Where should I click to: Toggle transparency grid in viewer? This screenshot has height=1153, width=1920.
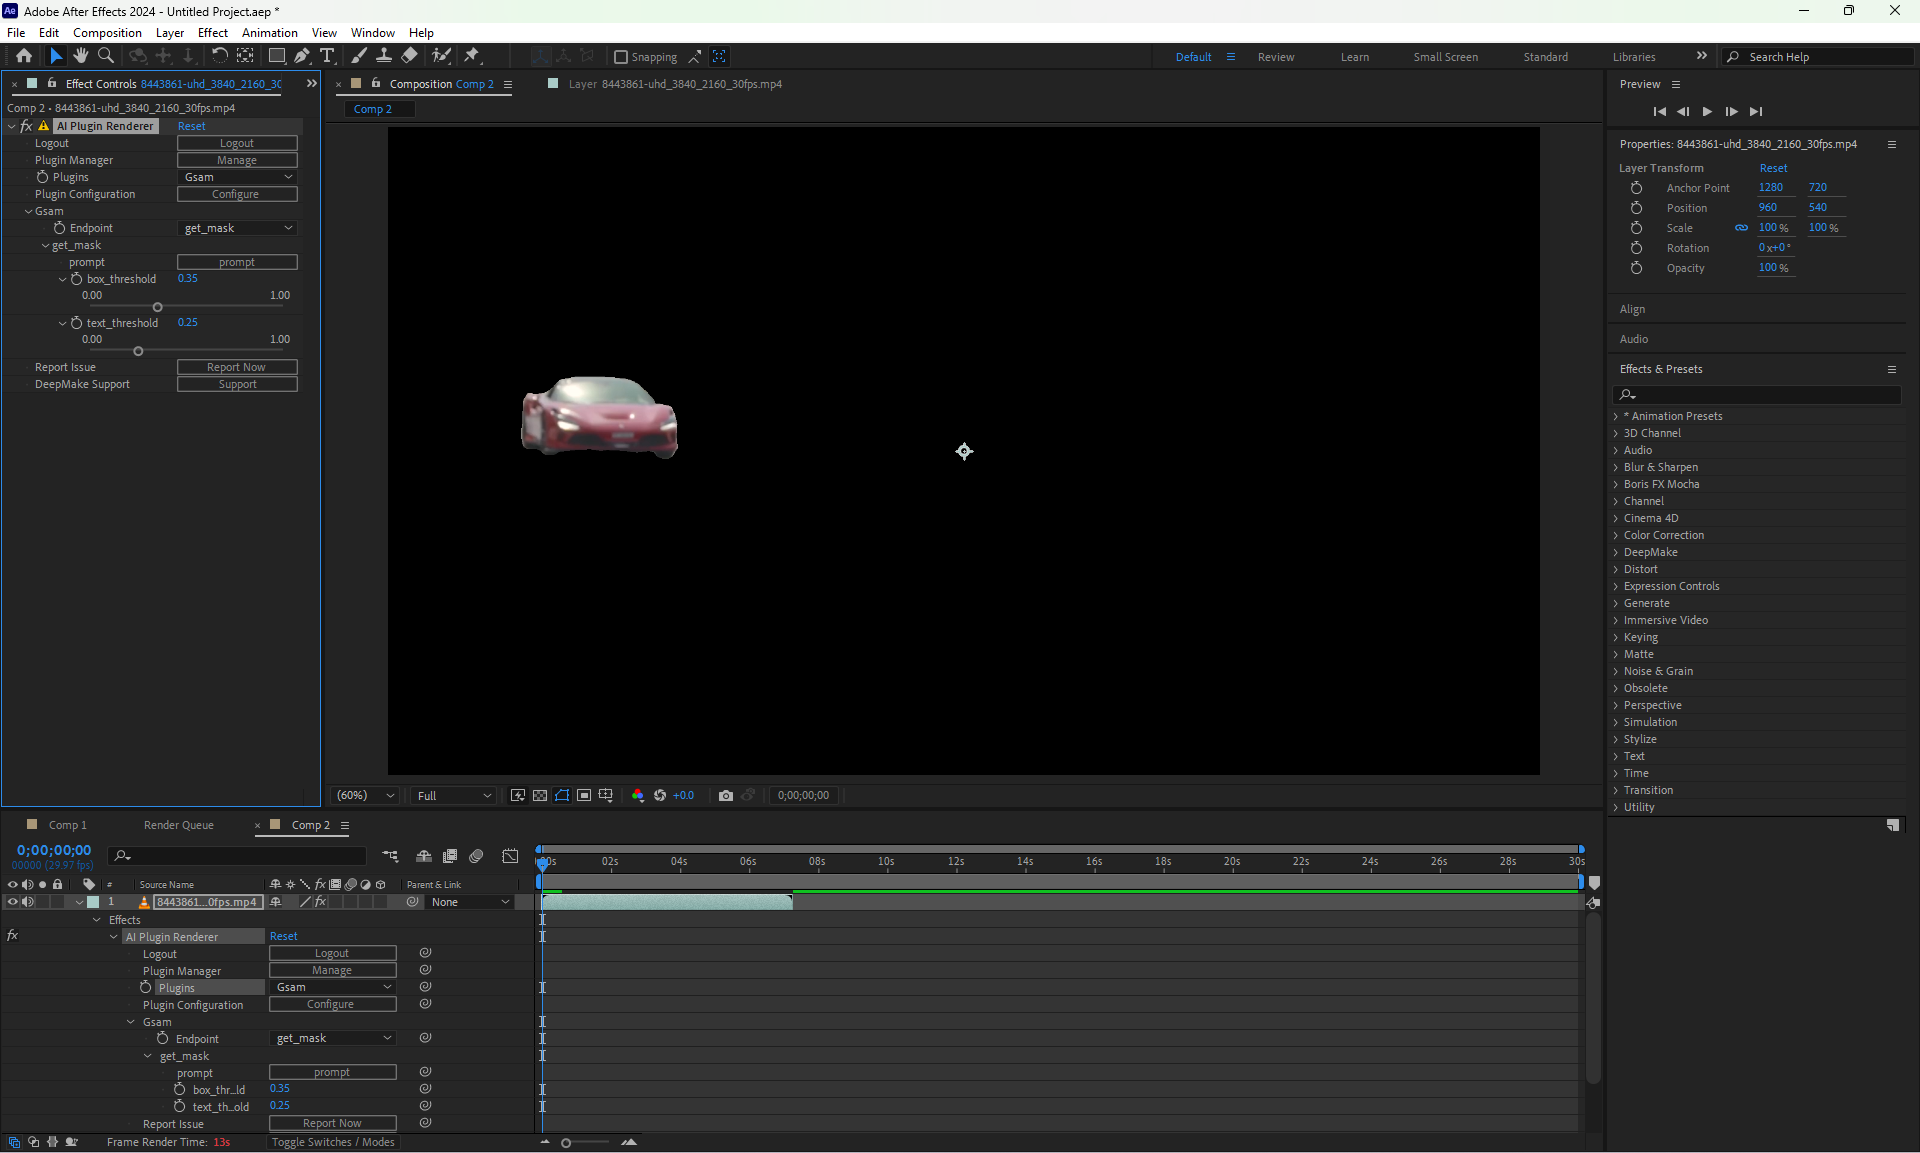[540, 796]
